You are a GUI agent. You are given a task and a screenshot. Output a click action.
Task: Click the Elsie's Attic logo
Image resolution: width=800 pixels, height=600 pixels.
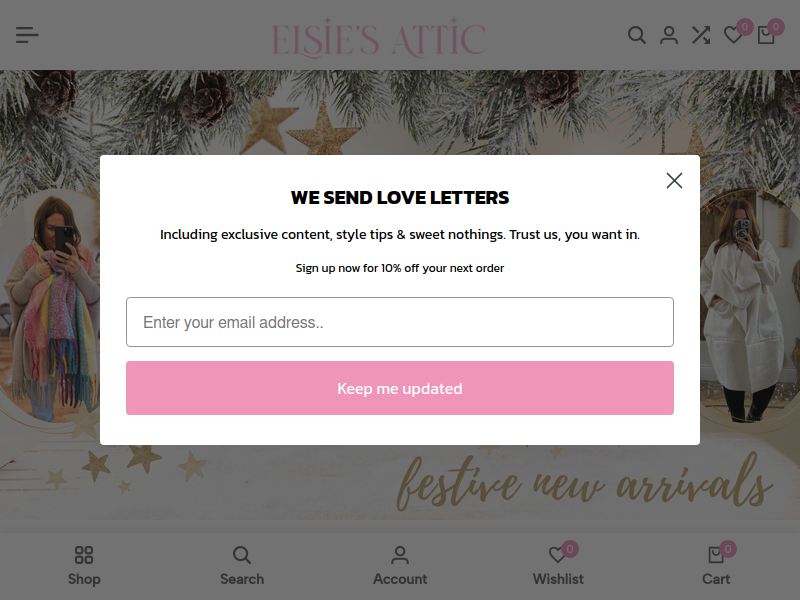(379, 38)
